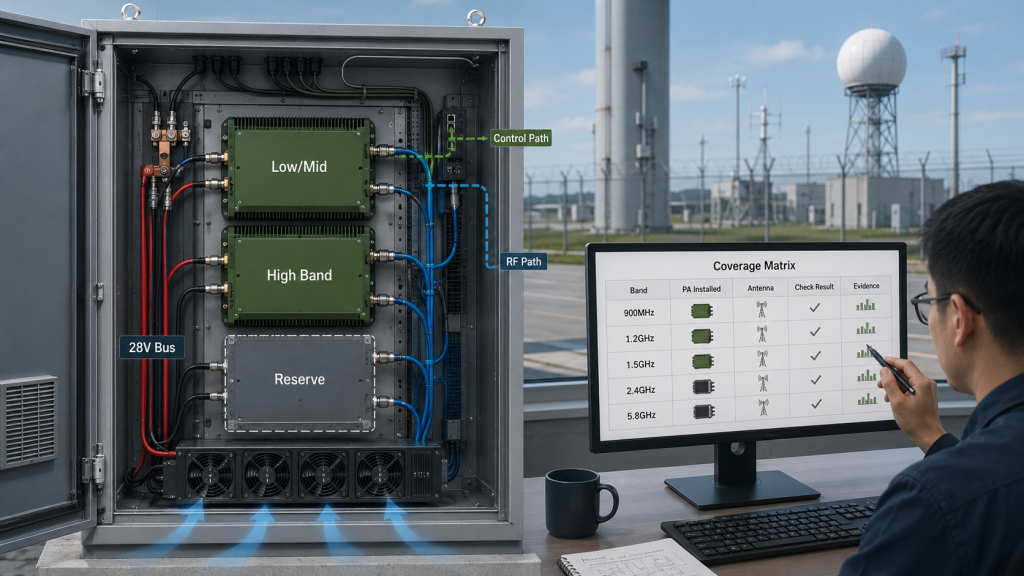Click the PA Installed column header

coord(701,289)
